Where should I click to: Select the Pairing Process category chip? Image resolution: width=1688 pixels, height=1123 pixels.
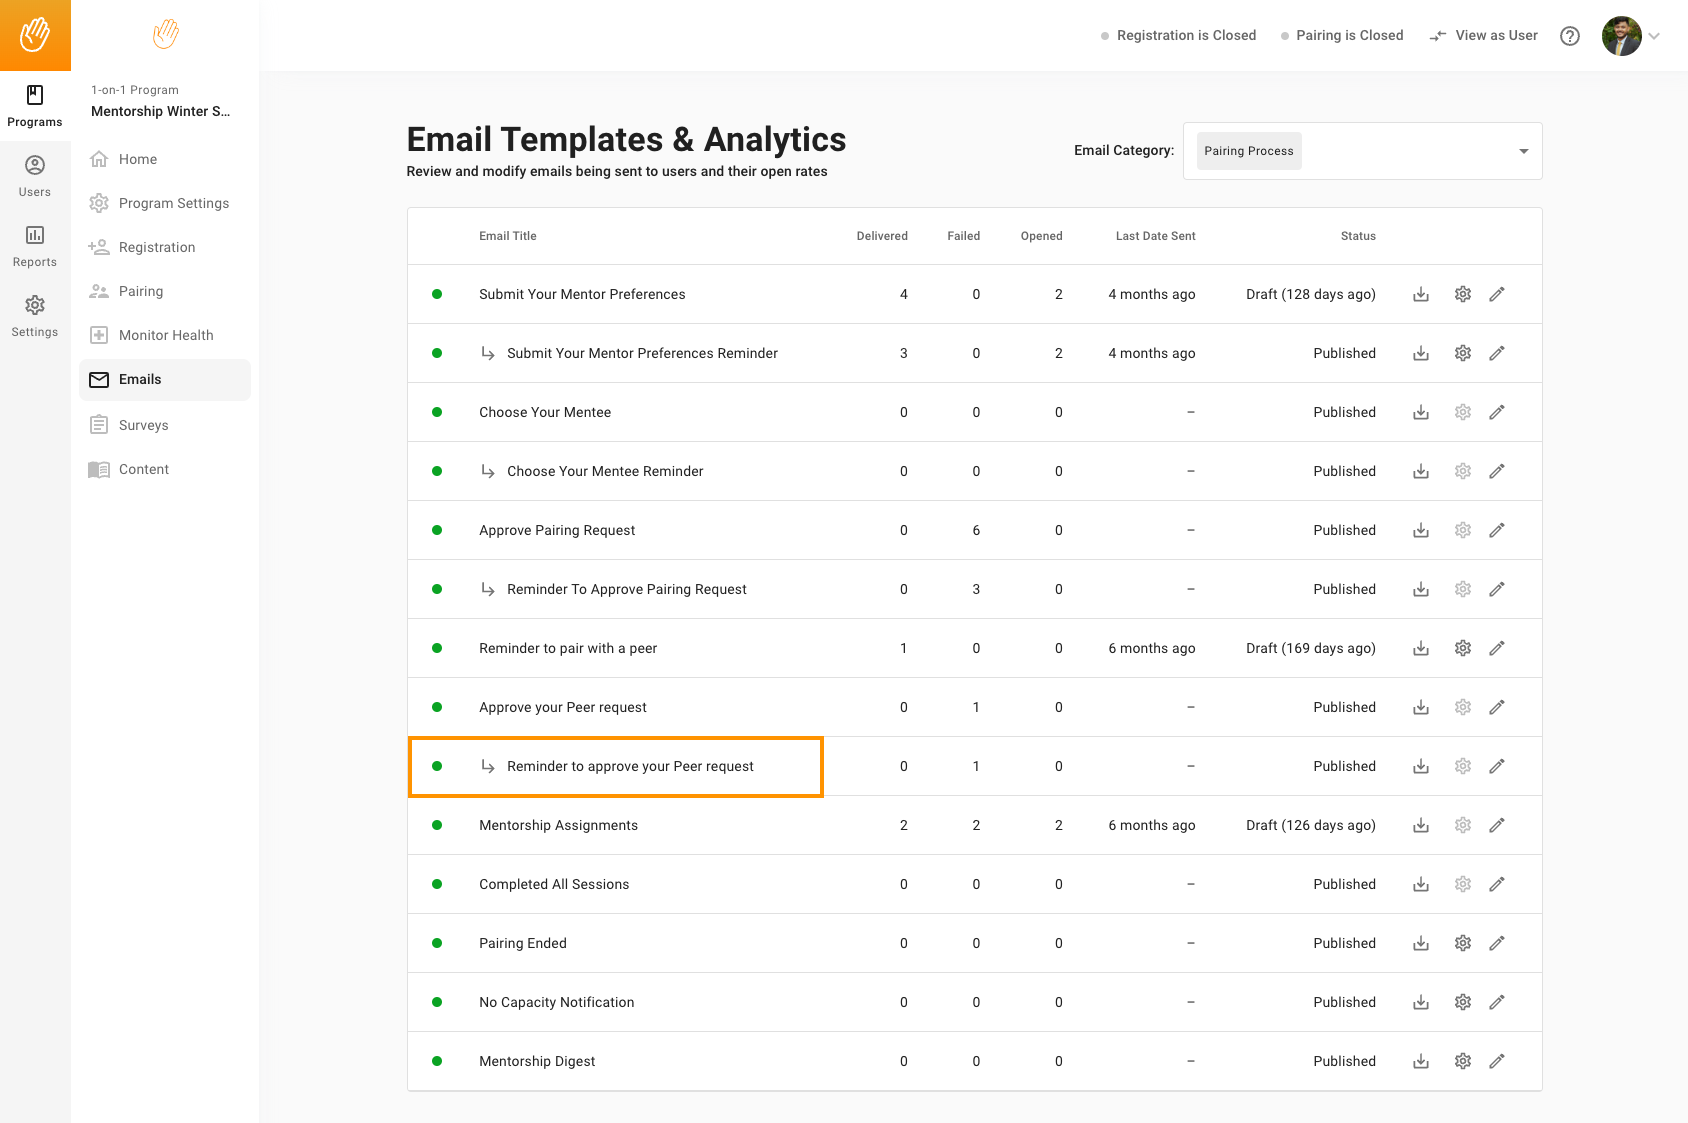pyautogui.click(x=1248, y=151)
